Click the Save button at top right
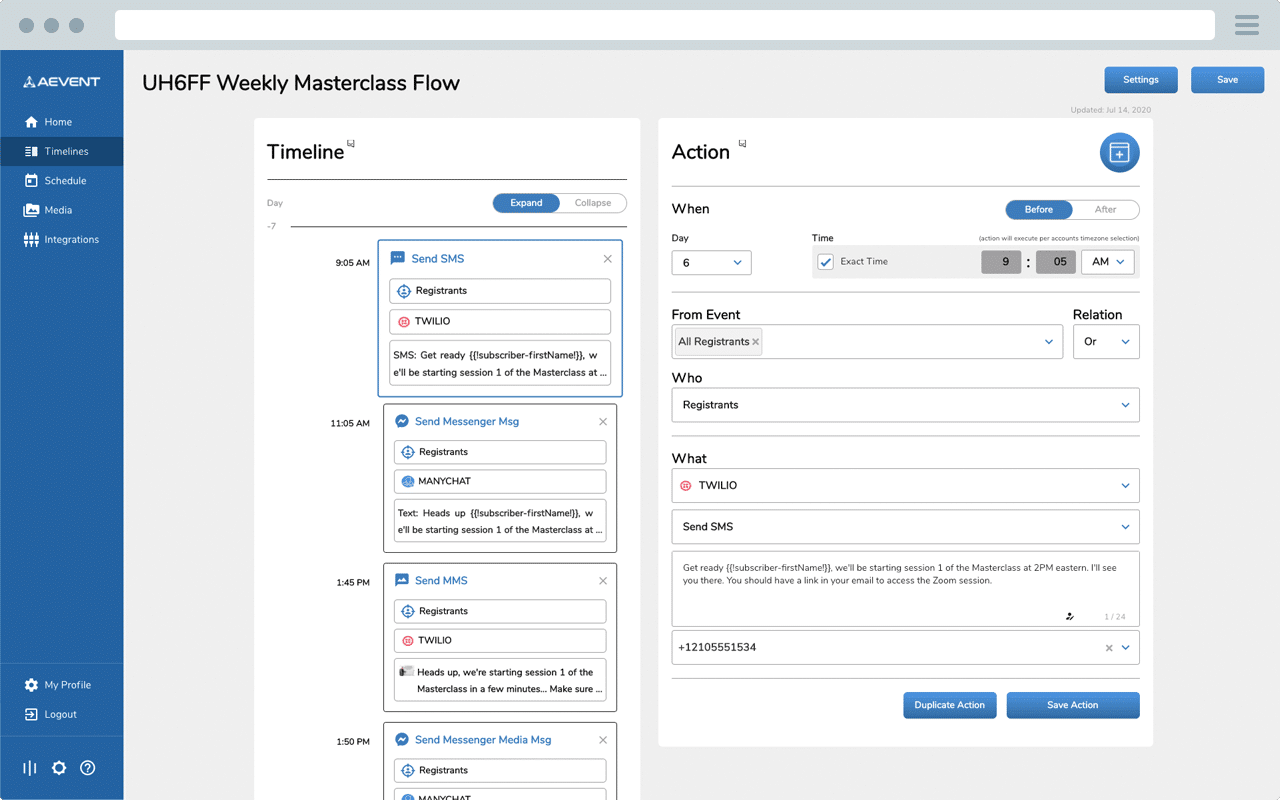The image size is (1280, 800). click(x=1227, y=80)
